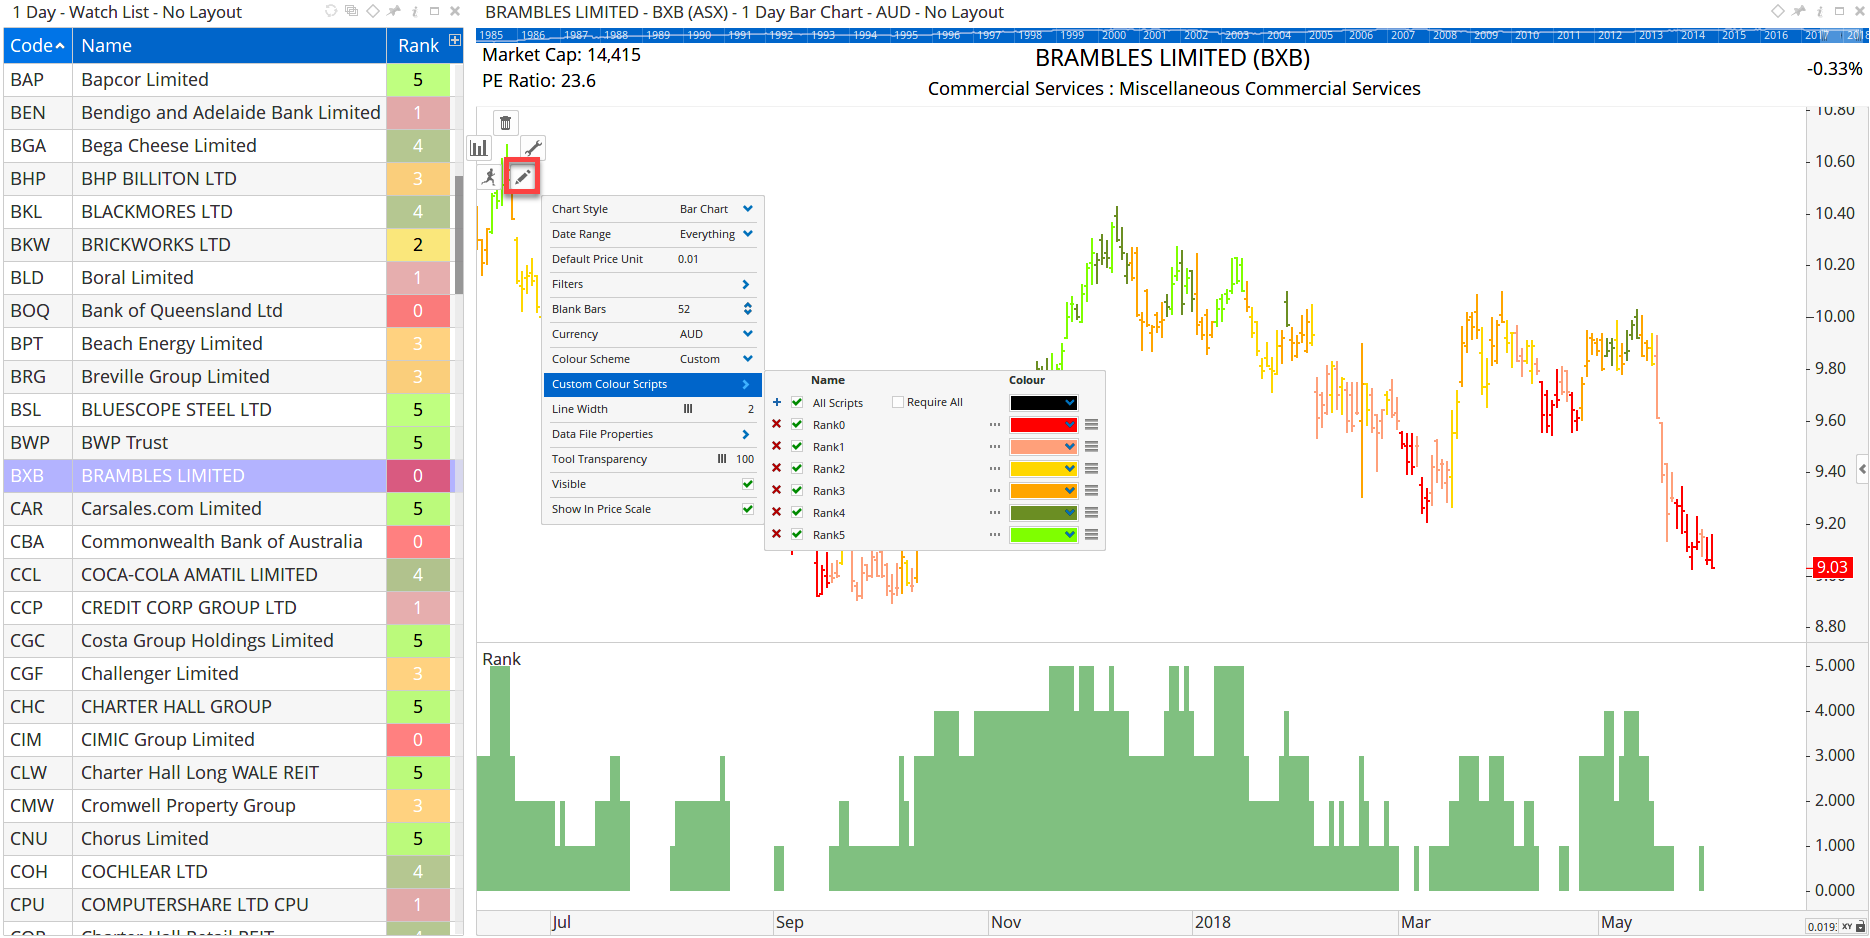
Task: Edit the colour script with the pencil icon
Action: tap(524, 176)
